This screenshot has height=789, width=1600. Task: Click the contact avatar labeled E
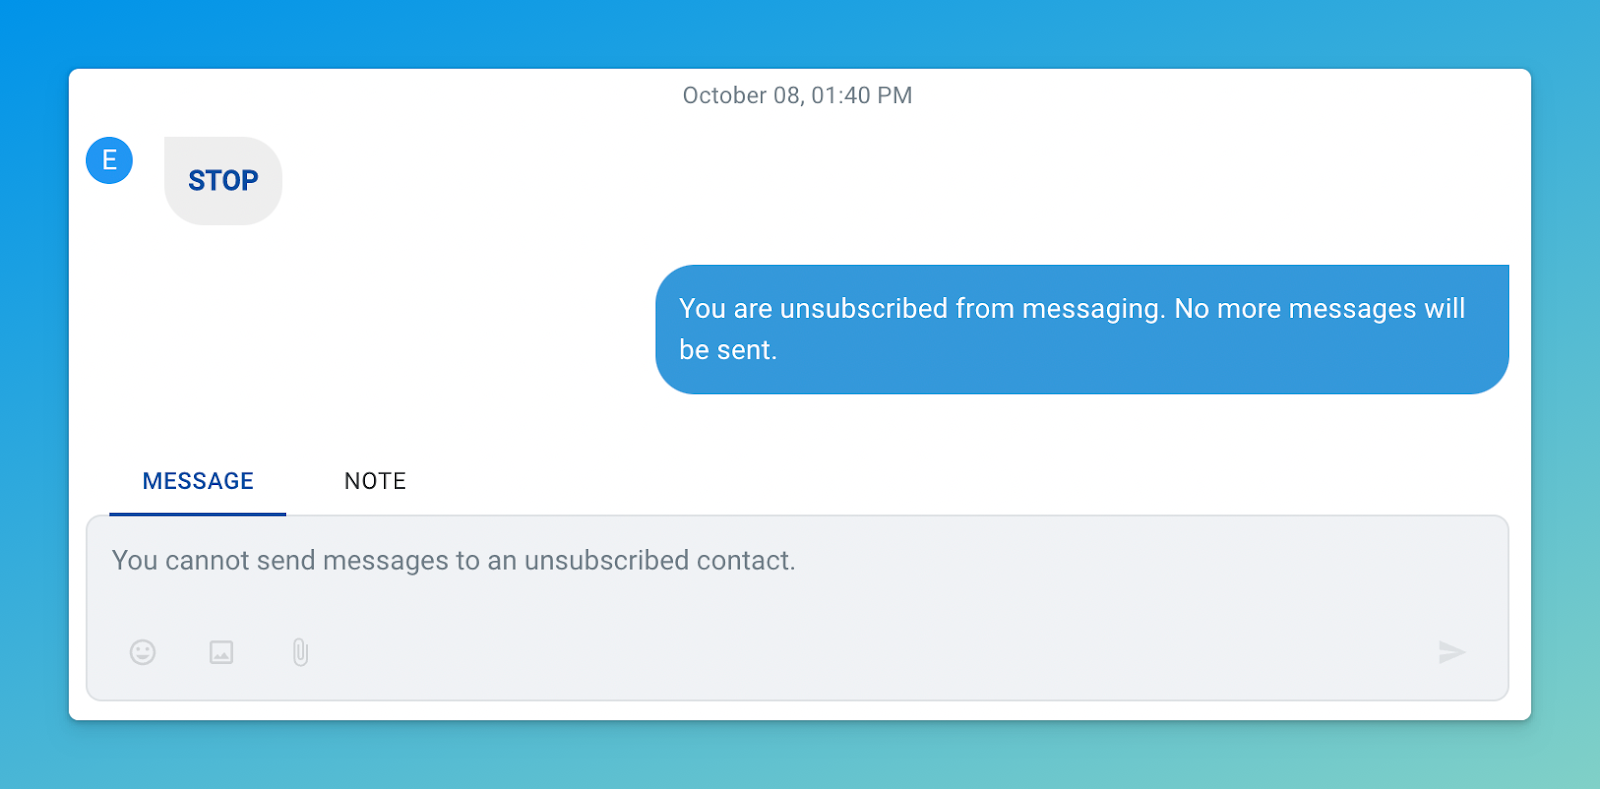(x=109, y=160)
